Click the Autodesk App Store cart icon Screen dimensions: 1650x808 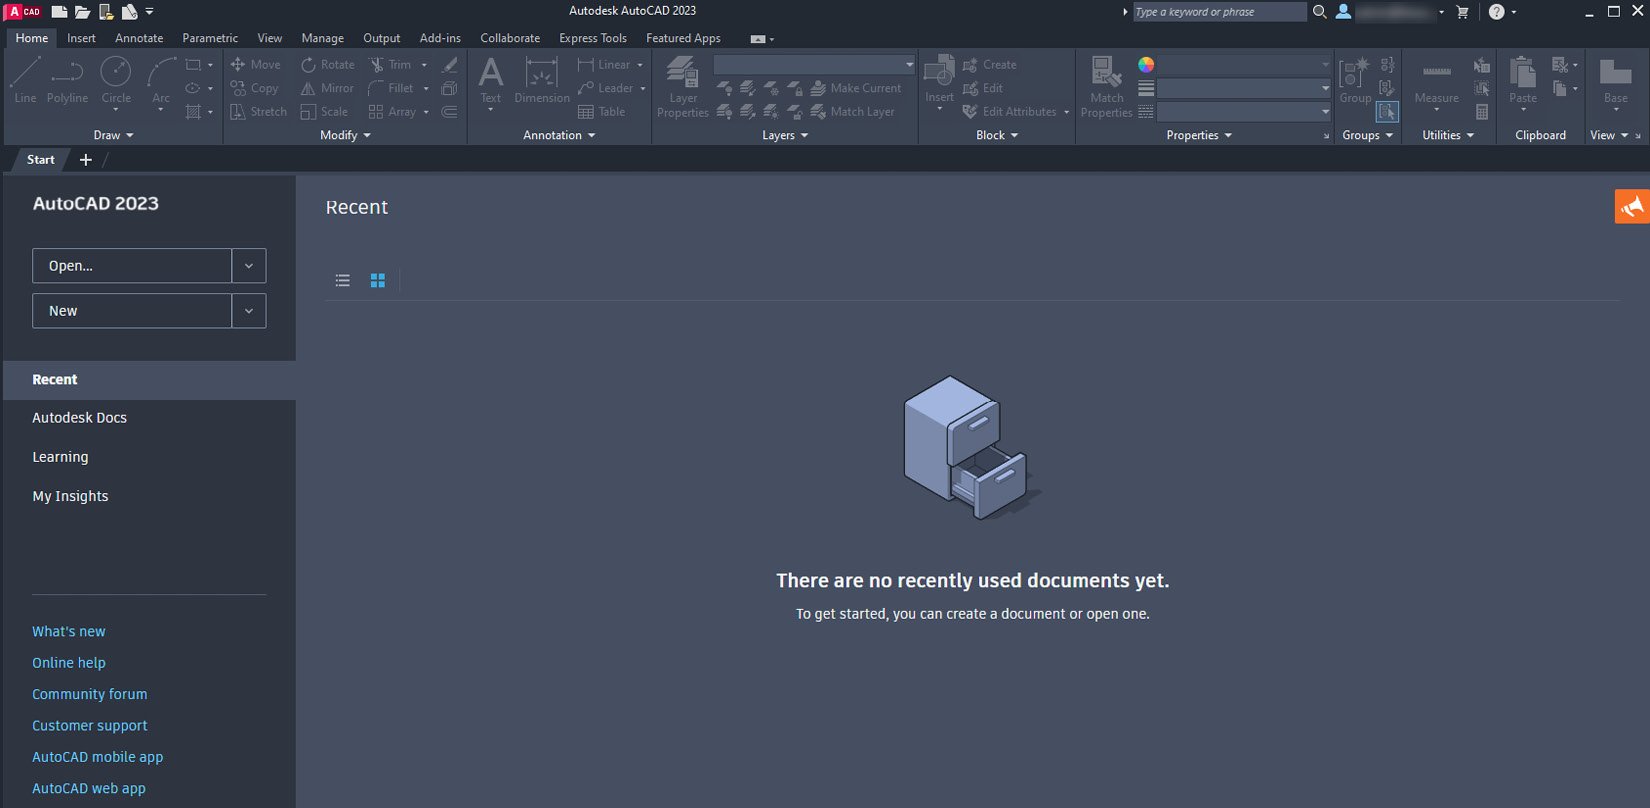click(x=1463, y=12)
